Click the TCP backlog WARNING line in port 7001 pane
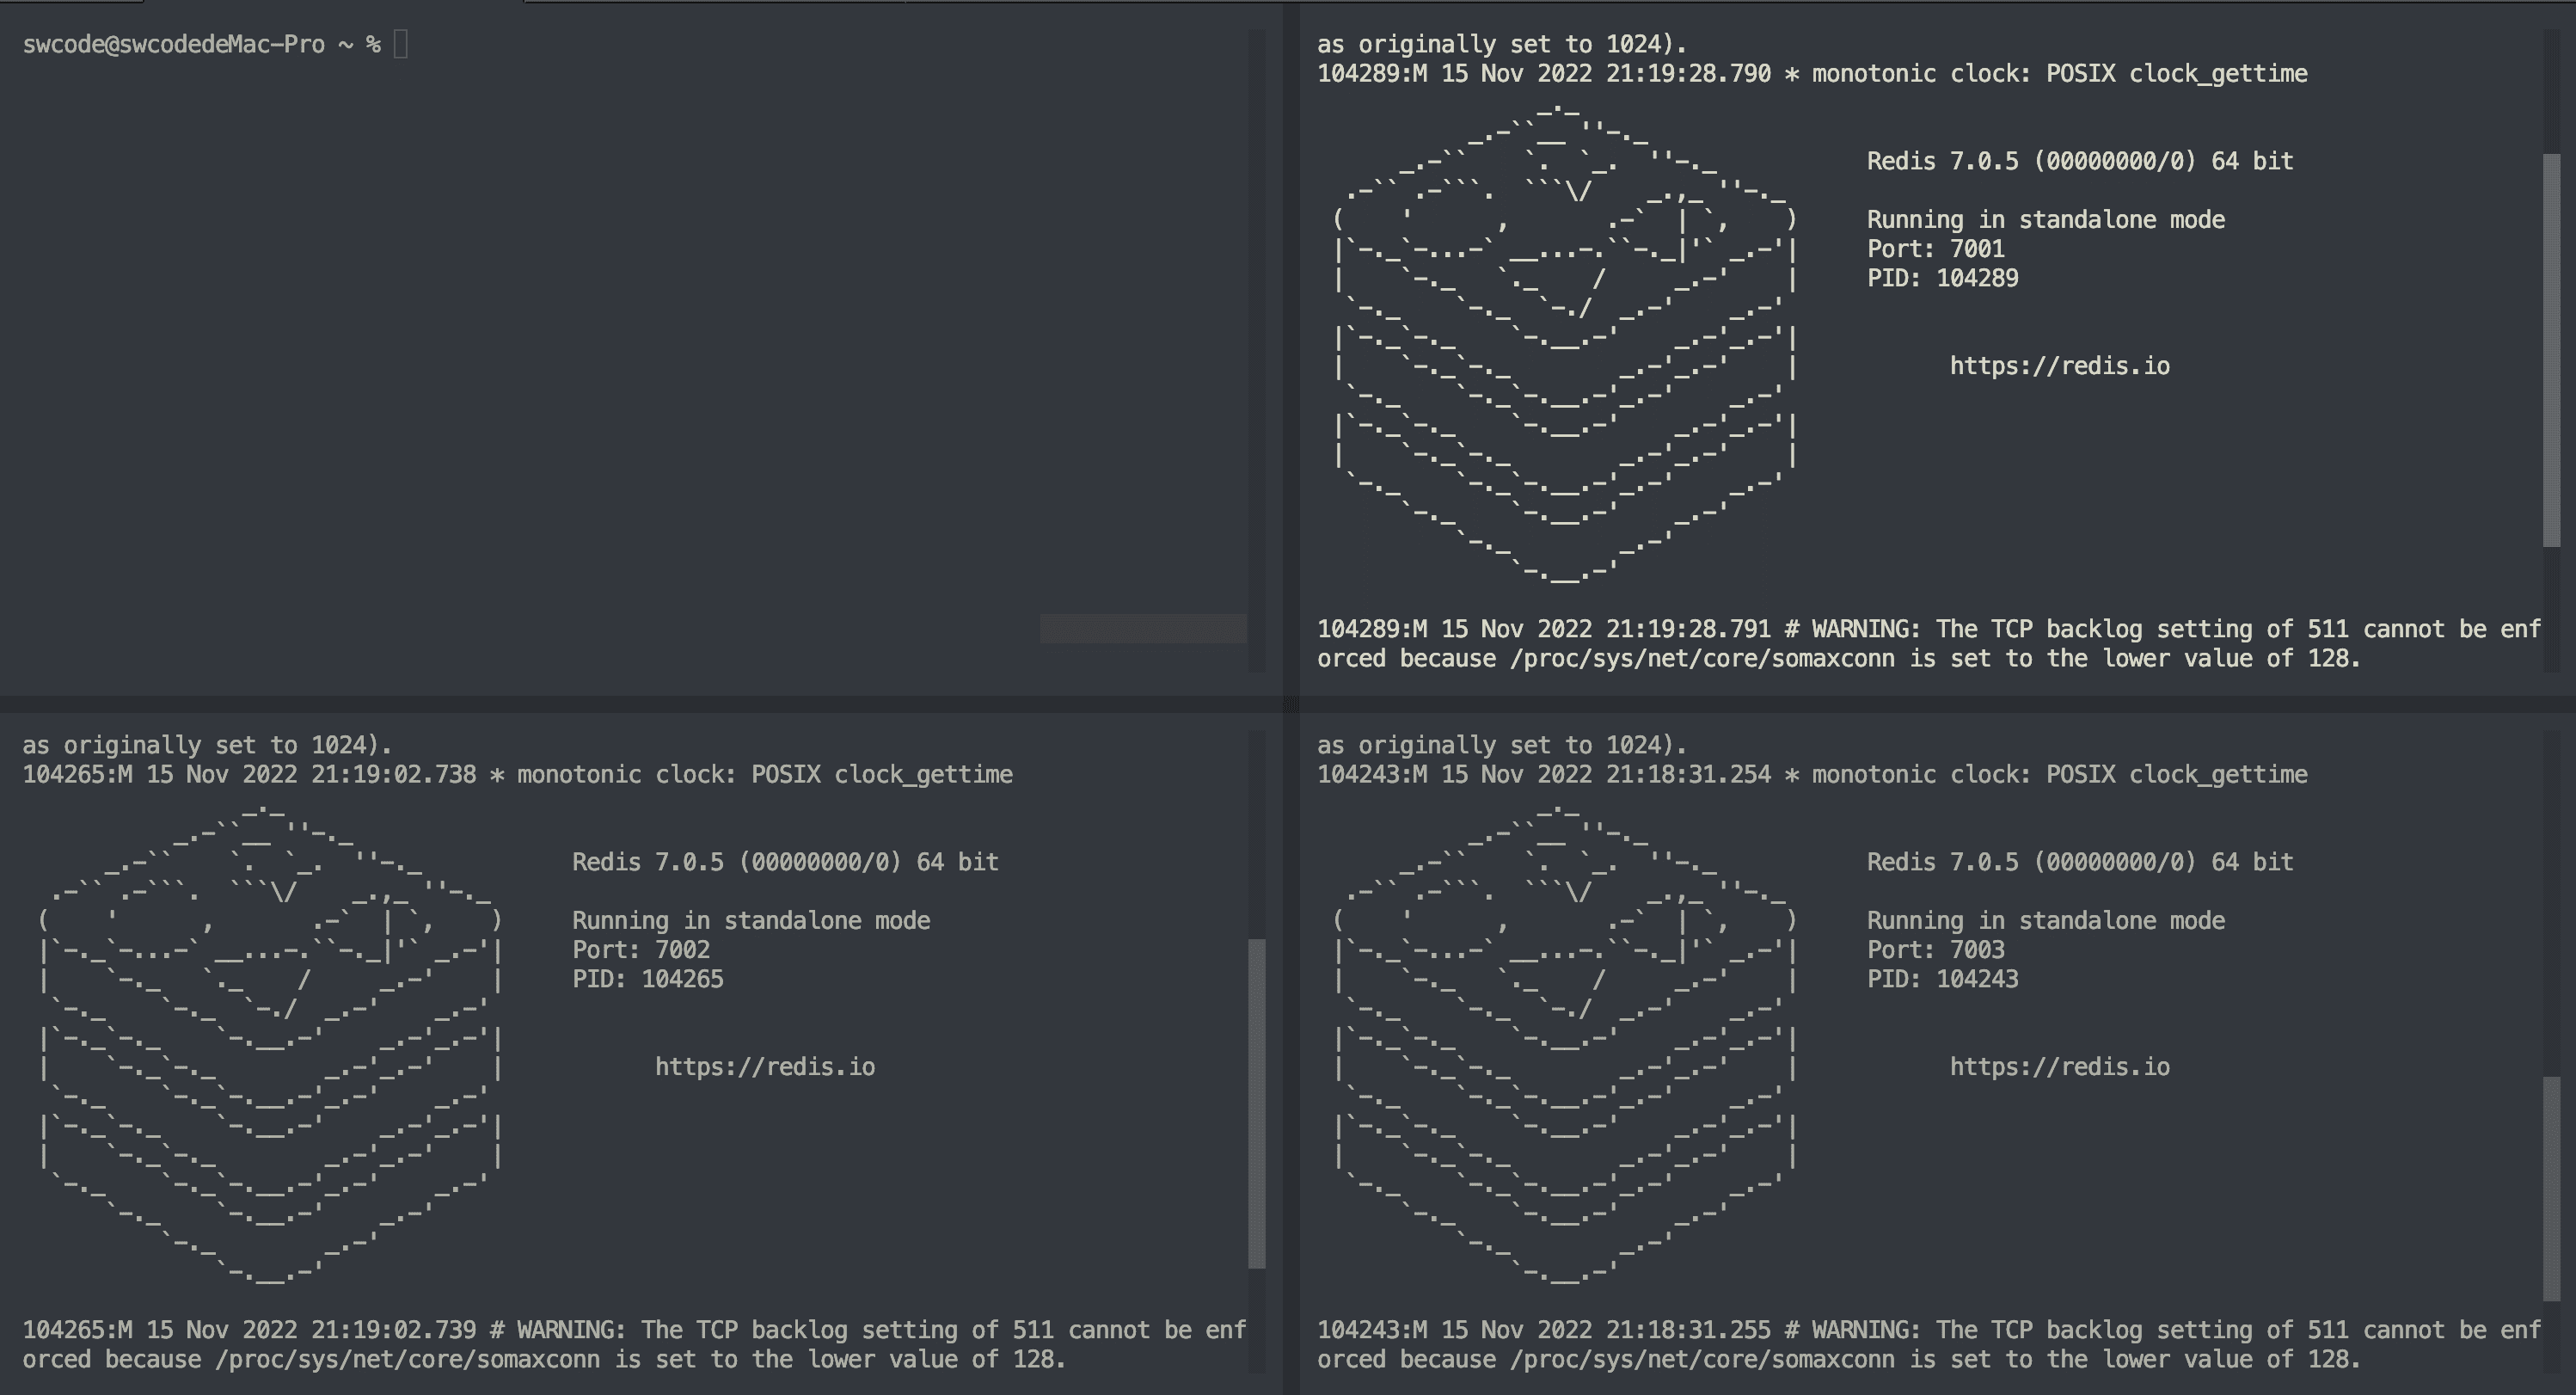The height and width of the screenshot is (1395, 2576). click(x=1928, y=630)
